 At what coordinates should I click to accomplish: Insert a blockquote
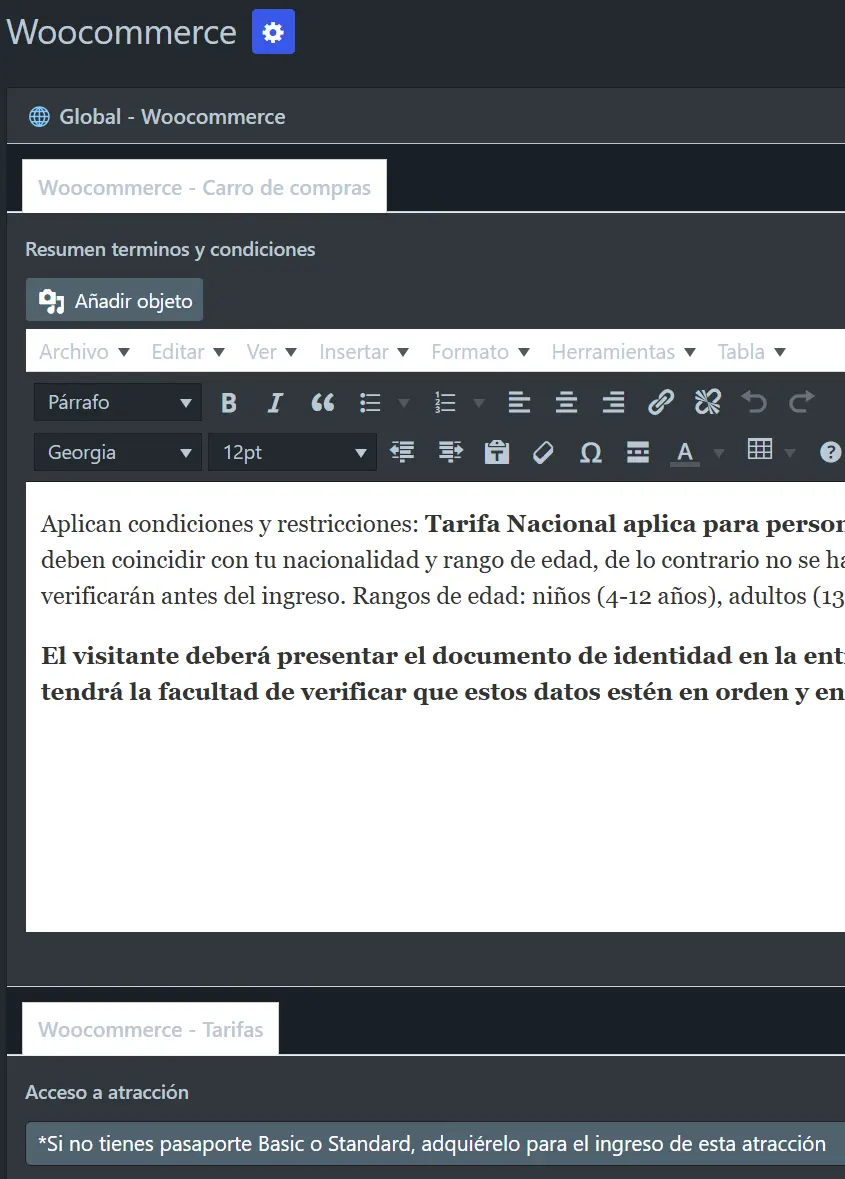click(x=322, y=403)
